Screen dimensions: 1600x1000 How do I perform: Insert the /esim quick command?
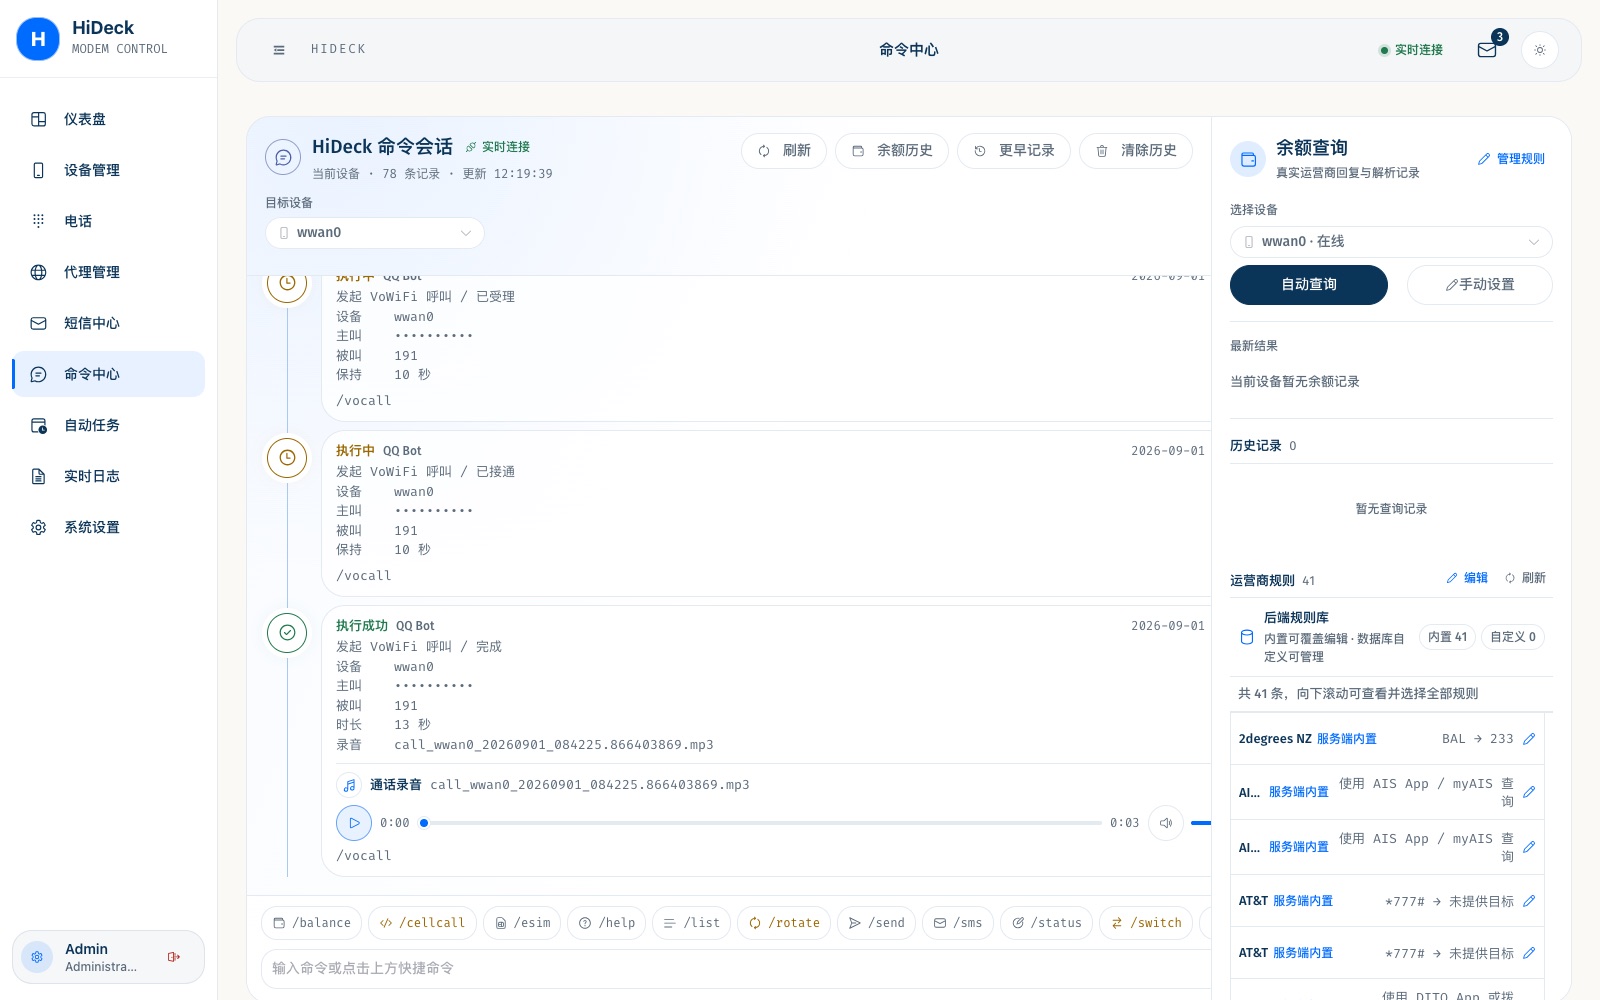[522, 923]
